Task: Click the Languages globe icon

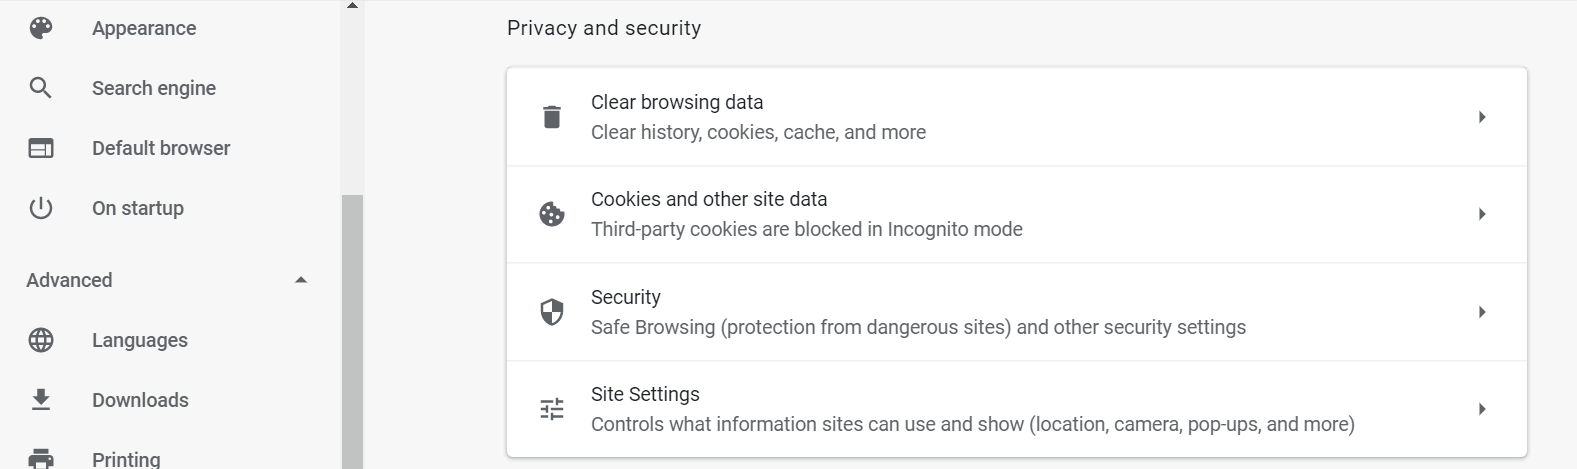Action: pos(41,340)
